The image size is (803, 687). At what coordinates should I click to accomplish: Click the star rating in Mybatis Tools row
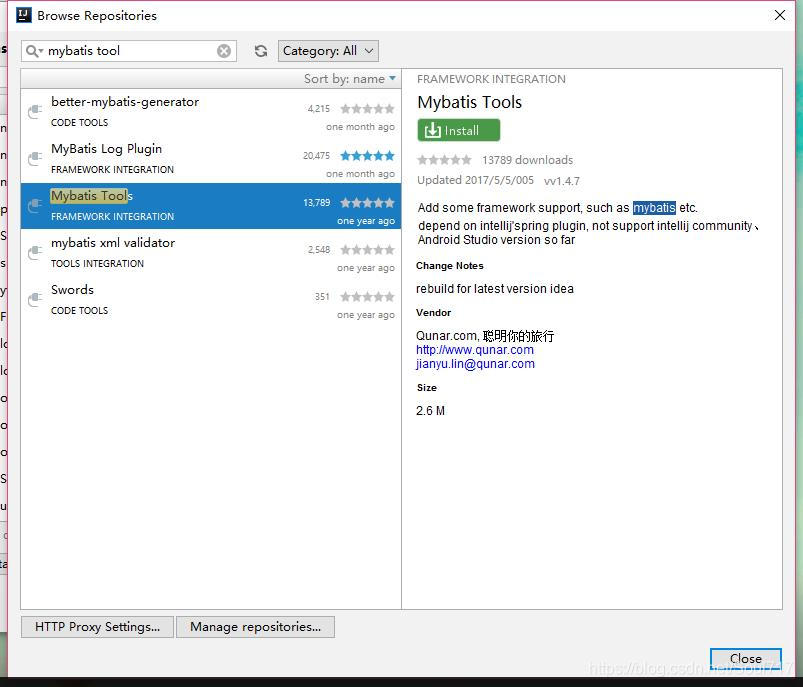367,203
